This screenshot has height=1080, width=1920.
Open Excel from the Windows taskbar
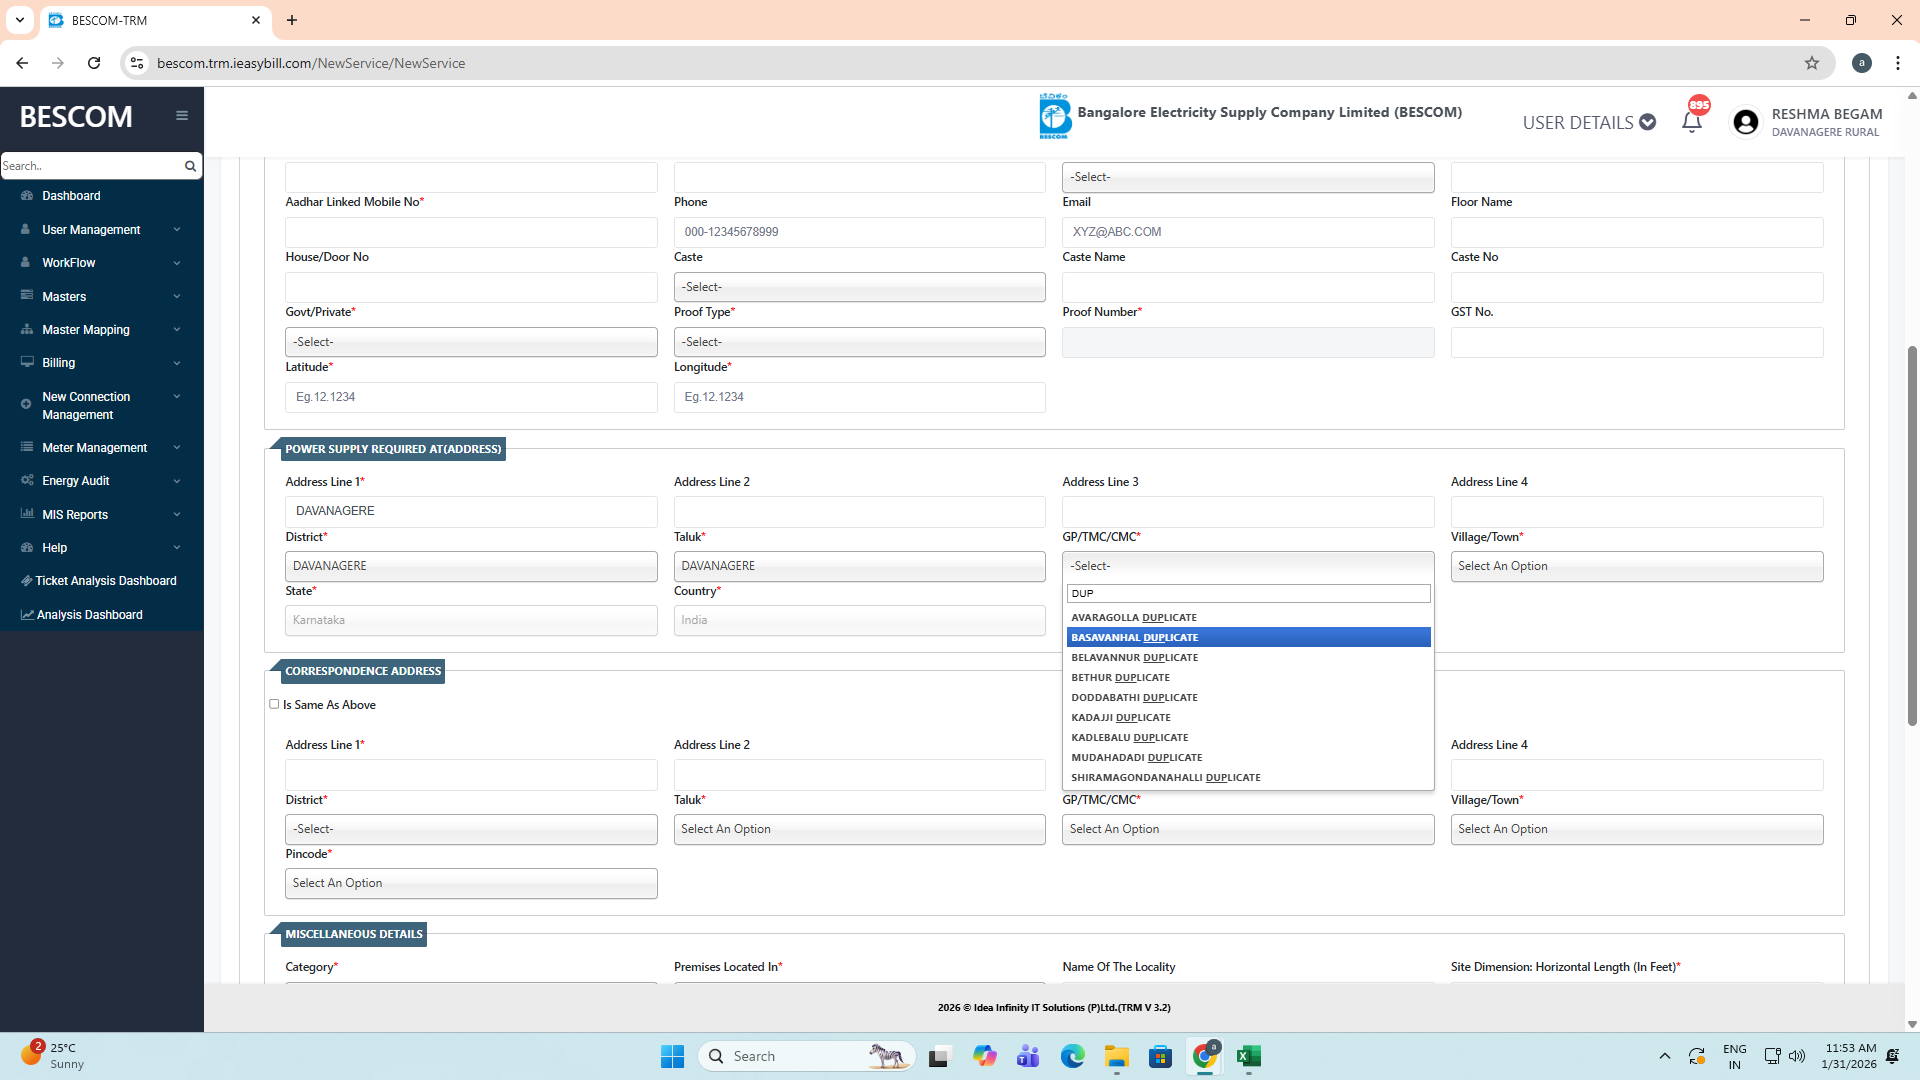(1248, 1056)
